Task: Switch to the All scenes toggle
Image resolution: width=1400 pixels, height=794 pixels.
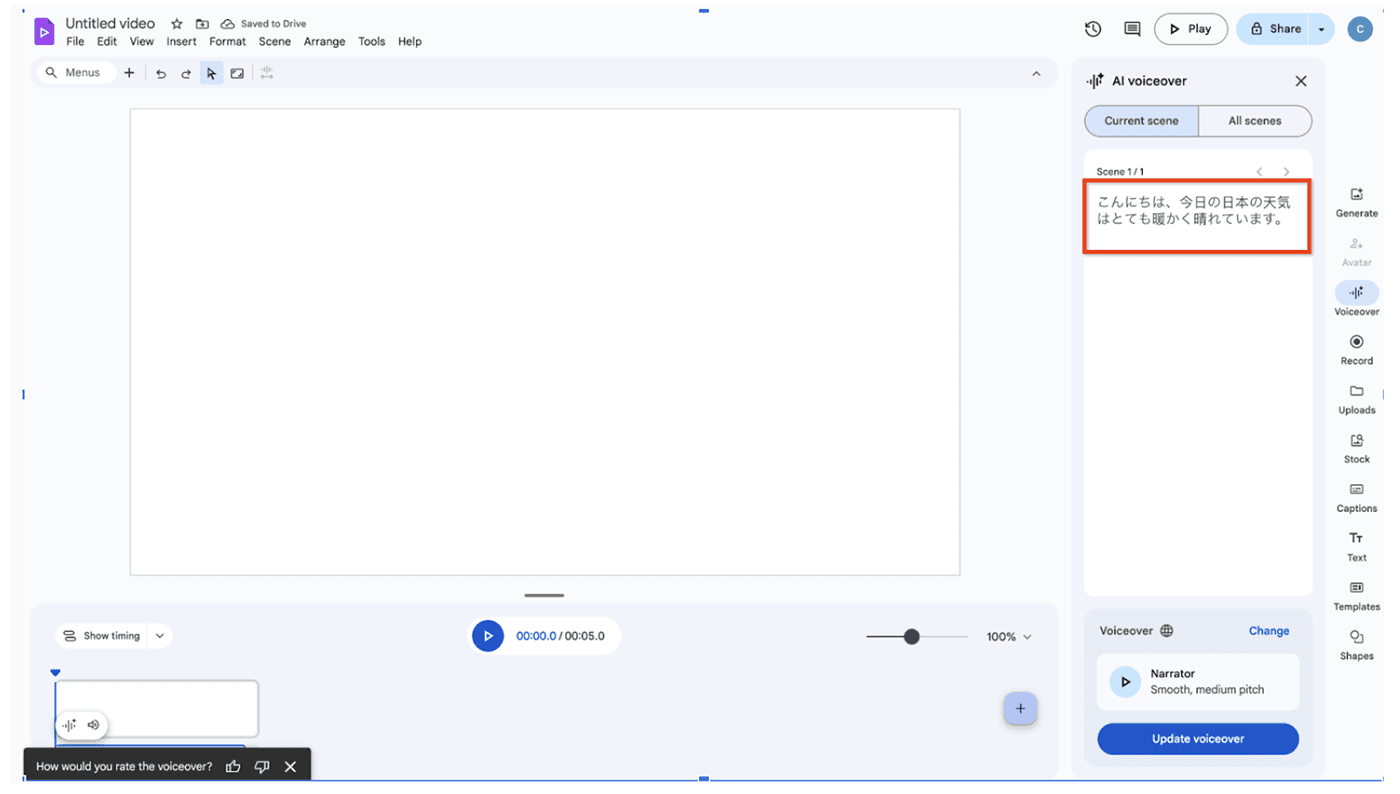Action: pos(1254,121)
